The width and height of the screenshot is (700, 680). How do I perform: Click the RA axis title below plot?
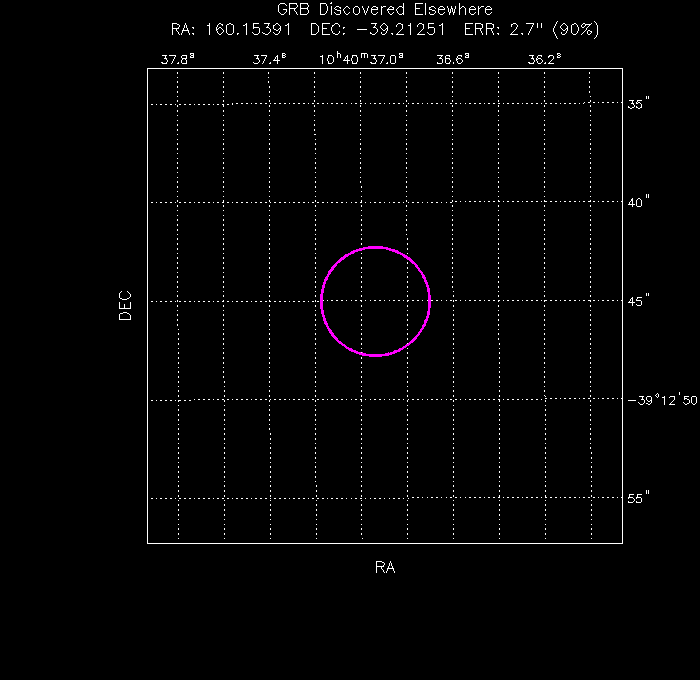coord(385,567)
